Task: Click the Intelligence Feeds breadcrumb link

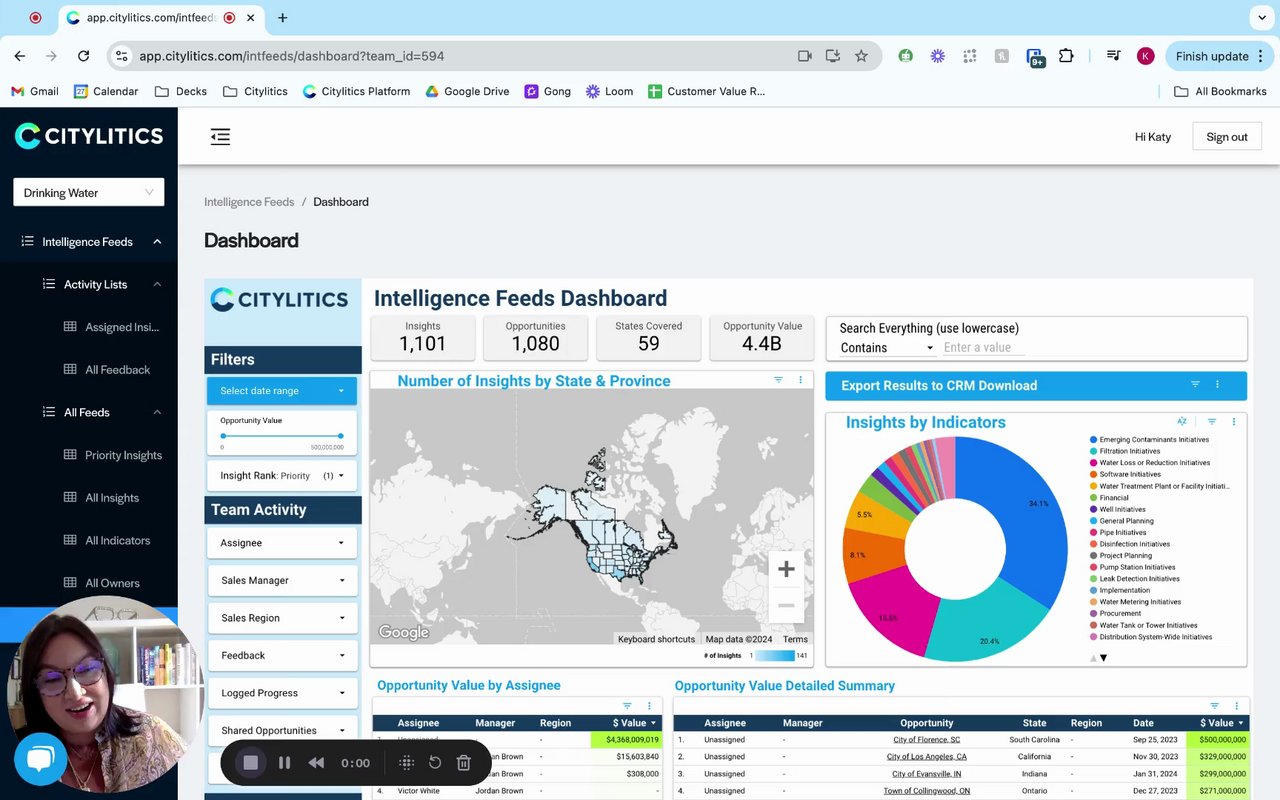Action: (x=249, y=202)
